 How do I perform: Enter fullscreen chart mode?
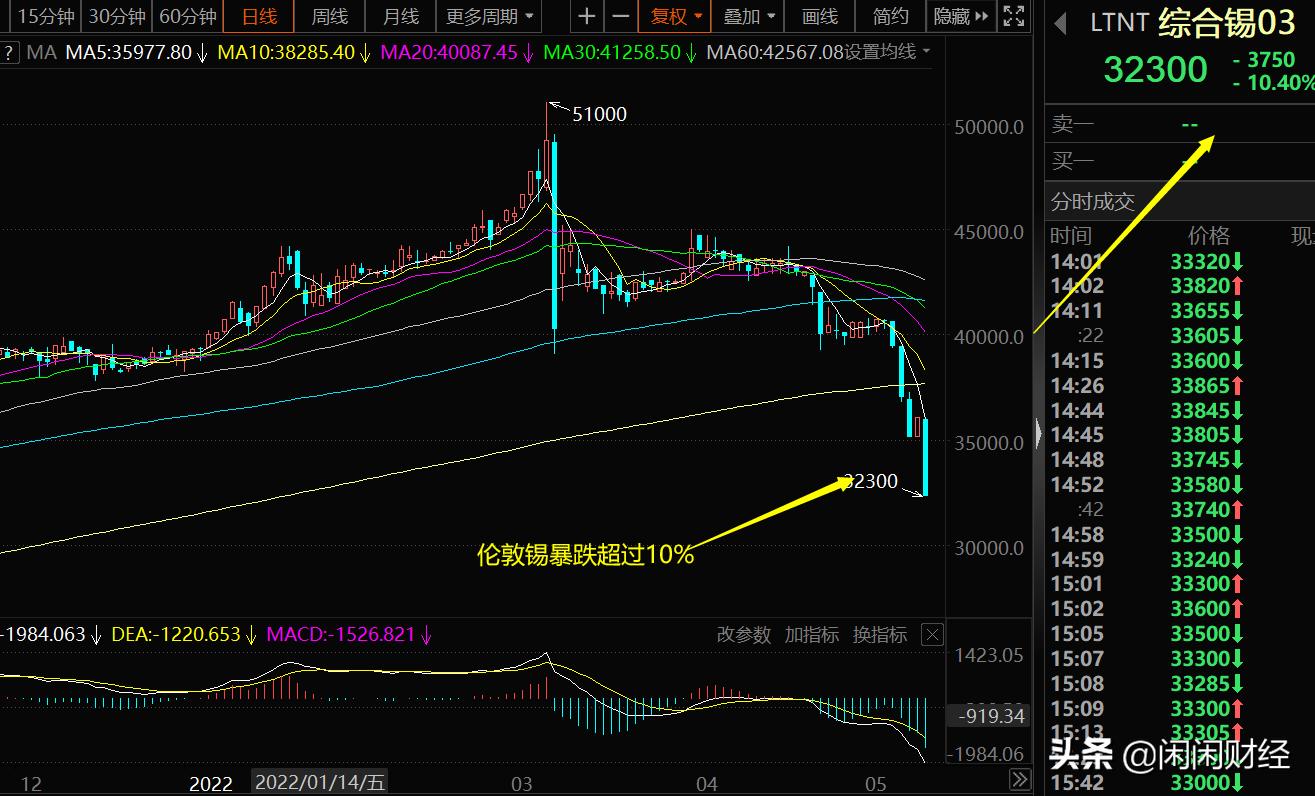tap(1013, 16)
